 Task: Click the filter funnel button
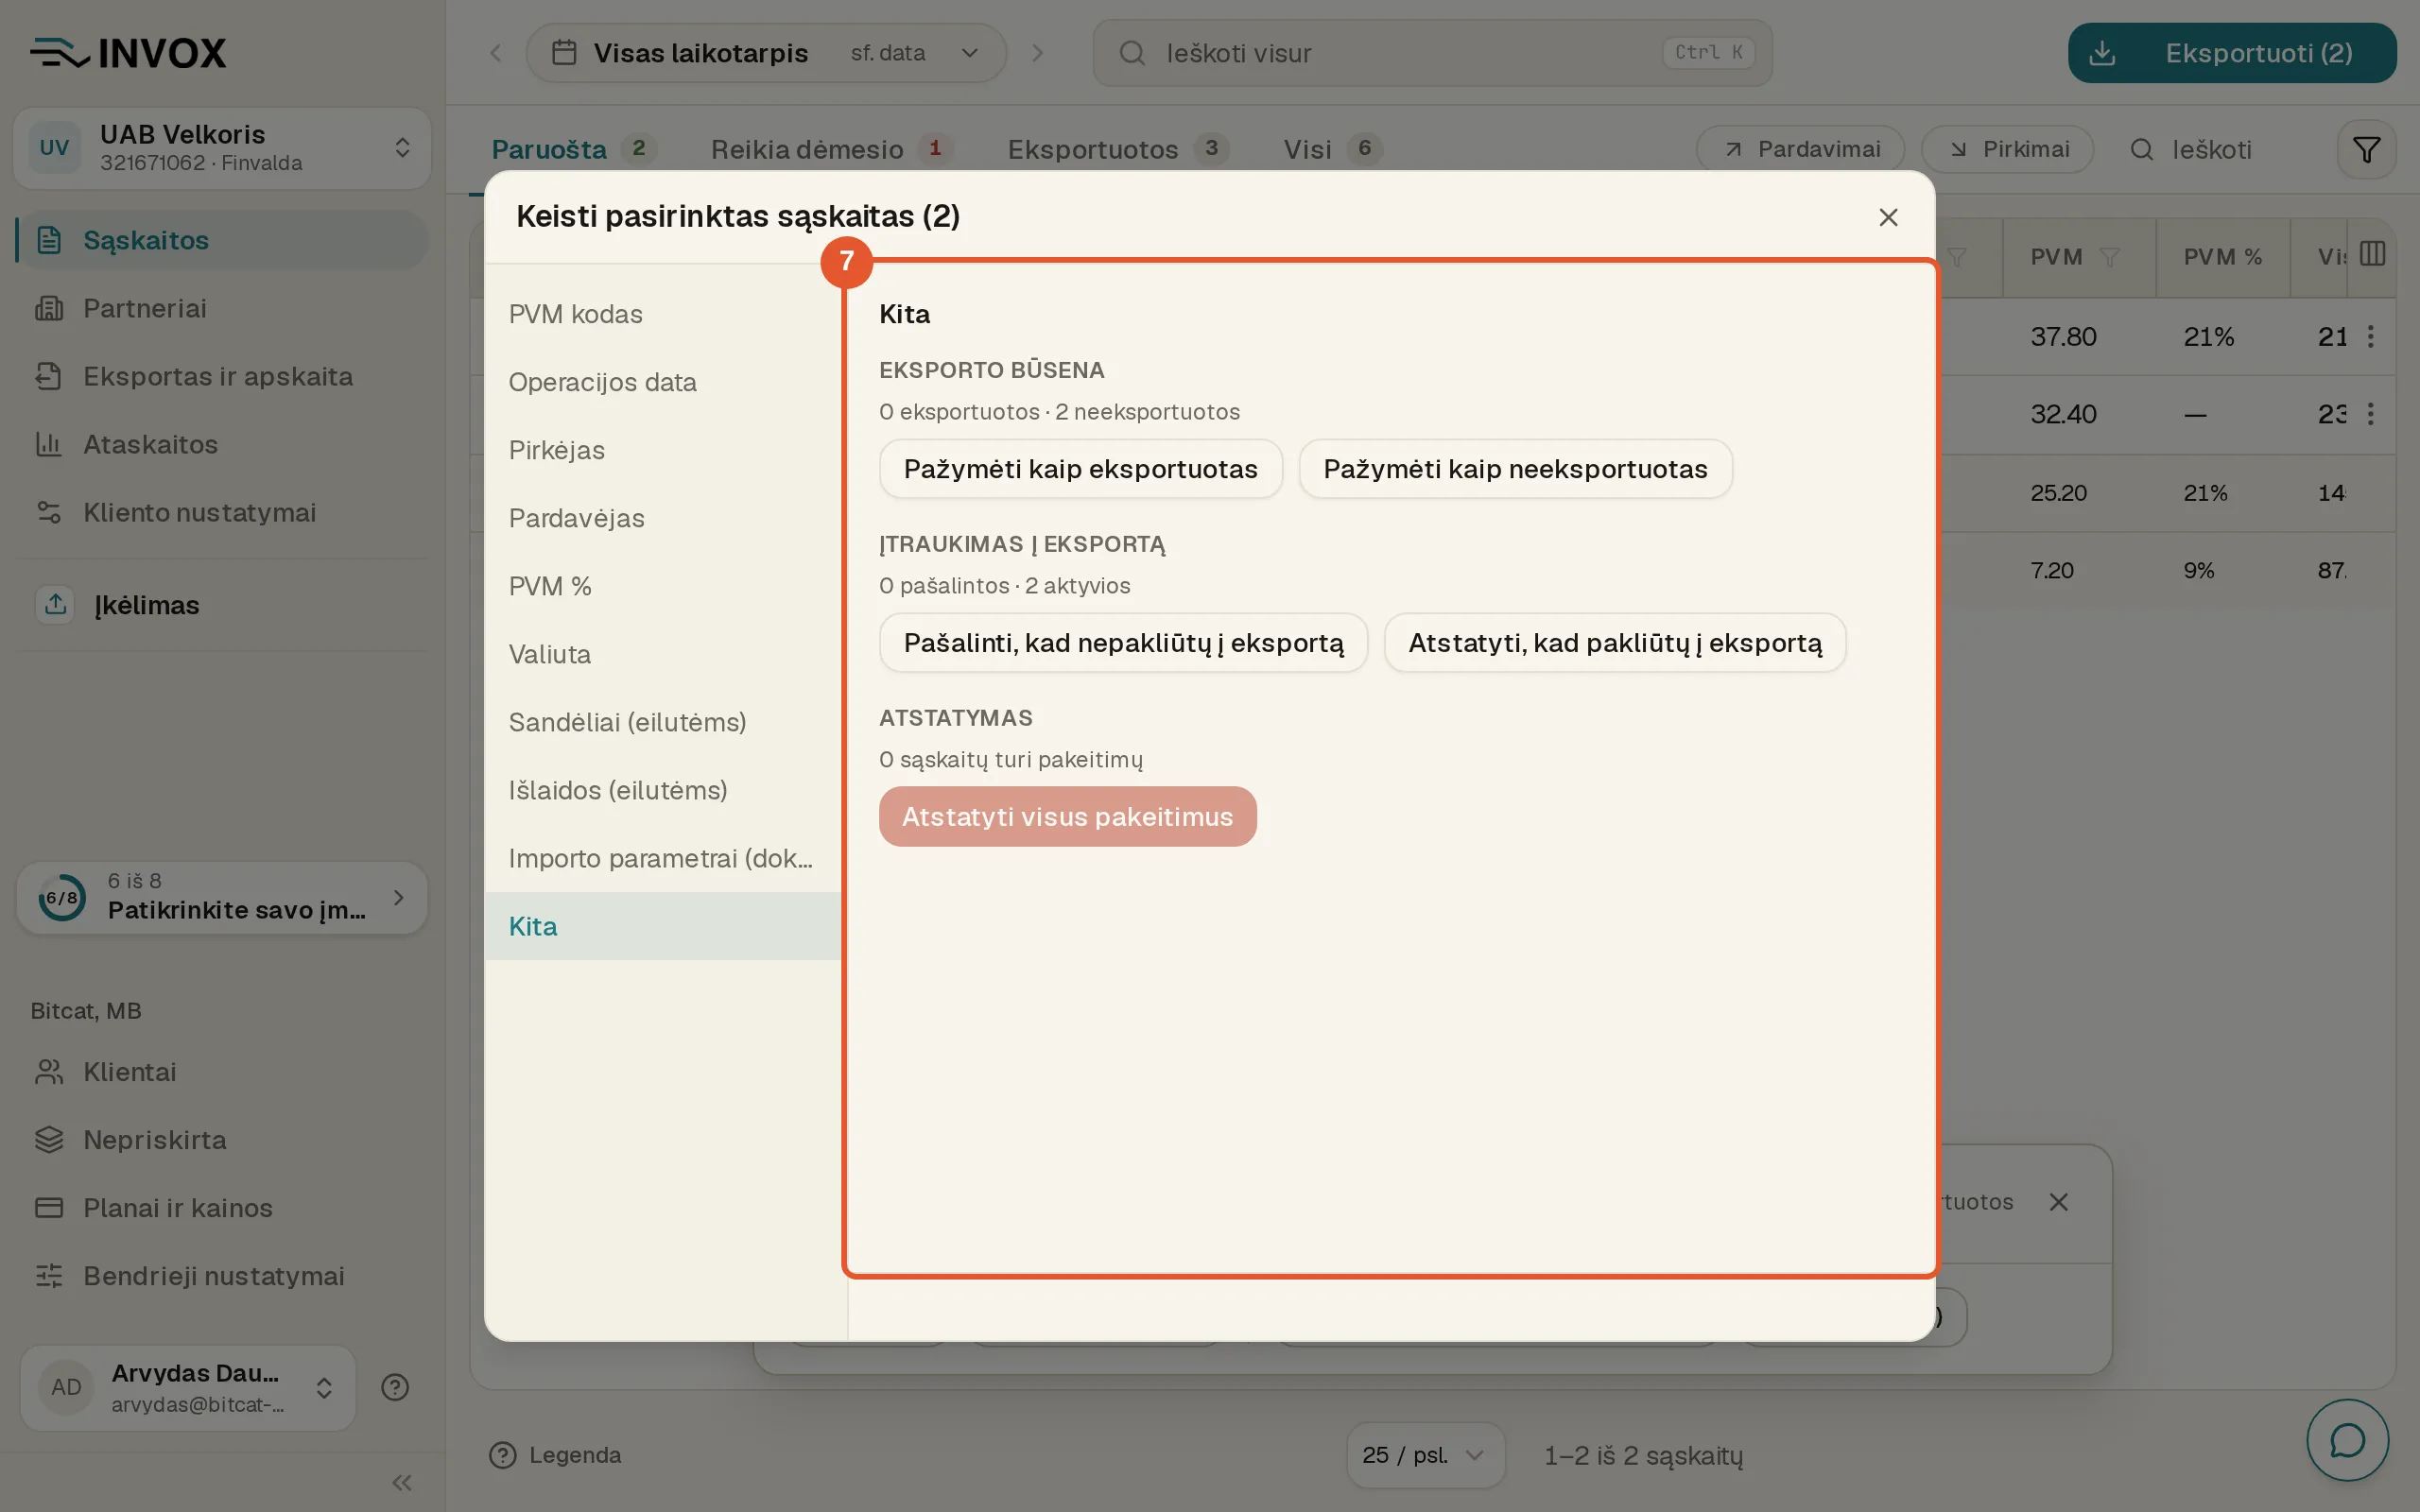[x=2366, y=150]
